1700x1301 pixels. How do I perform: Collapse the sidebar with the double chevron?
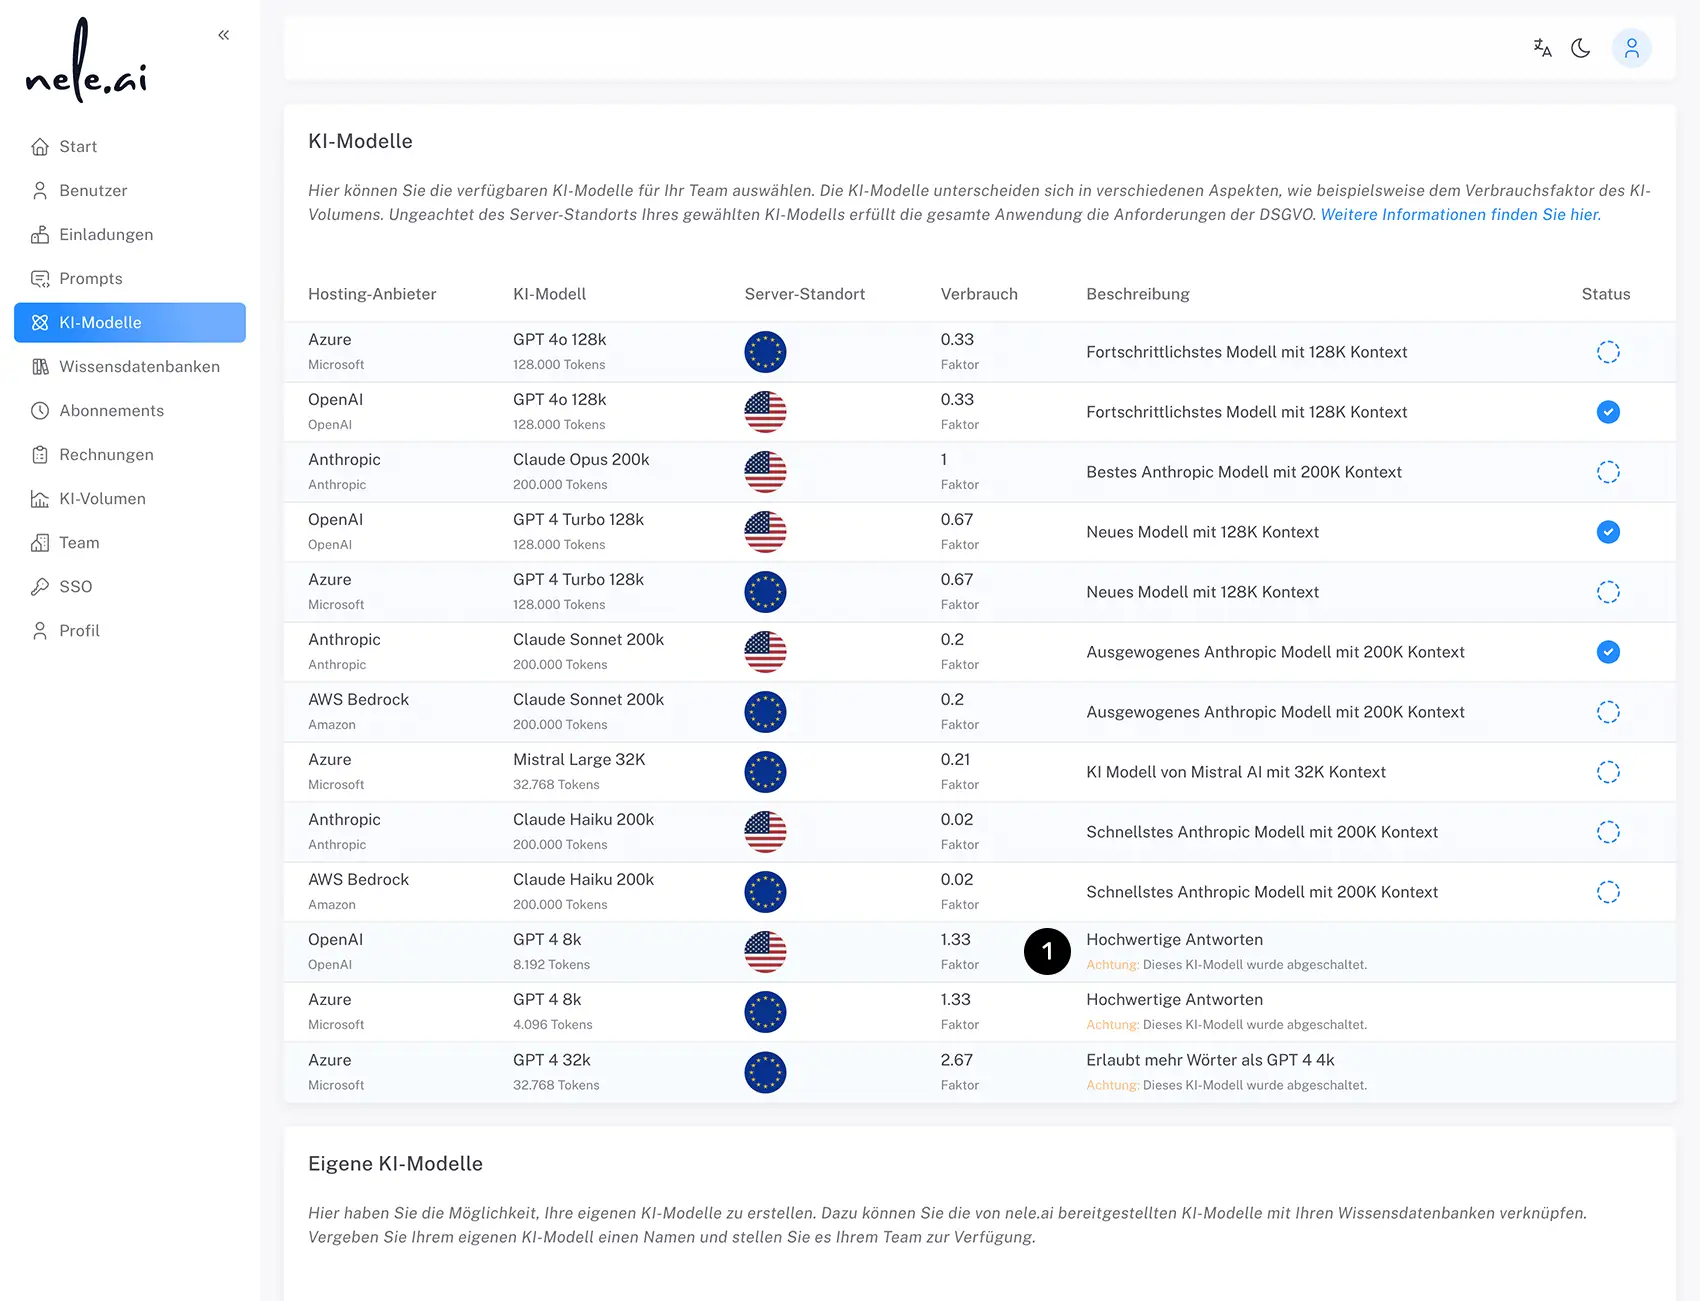[x=223, y=35]
